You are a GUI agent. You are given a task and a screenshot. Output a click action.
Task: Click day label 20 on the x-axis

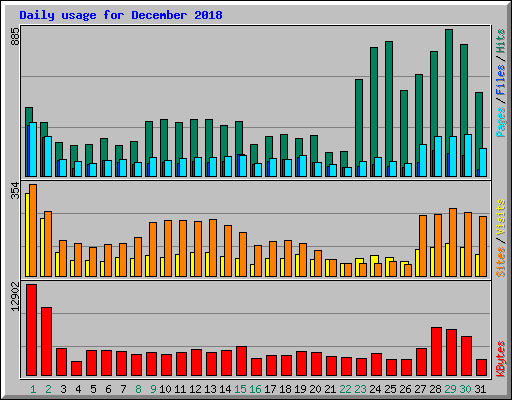(315, 389)
